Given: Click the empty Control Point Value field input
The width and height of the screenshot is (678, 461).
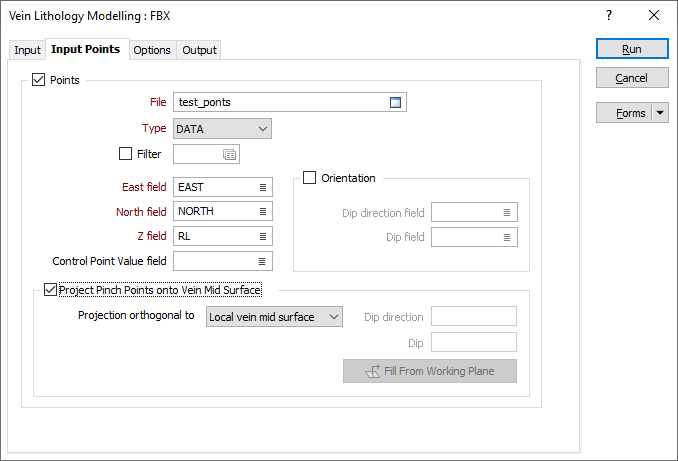Looking at the screenshot, I should pyautogui.click(x=223, y=261).
